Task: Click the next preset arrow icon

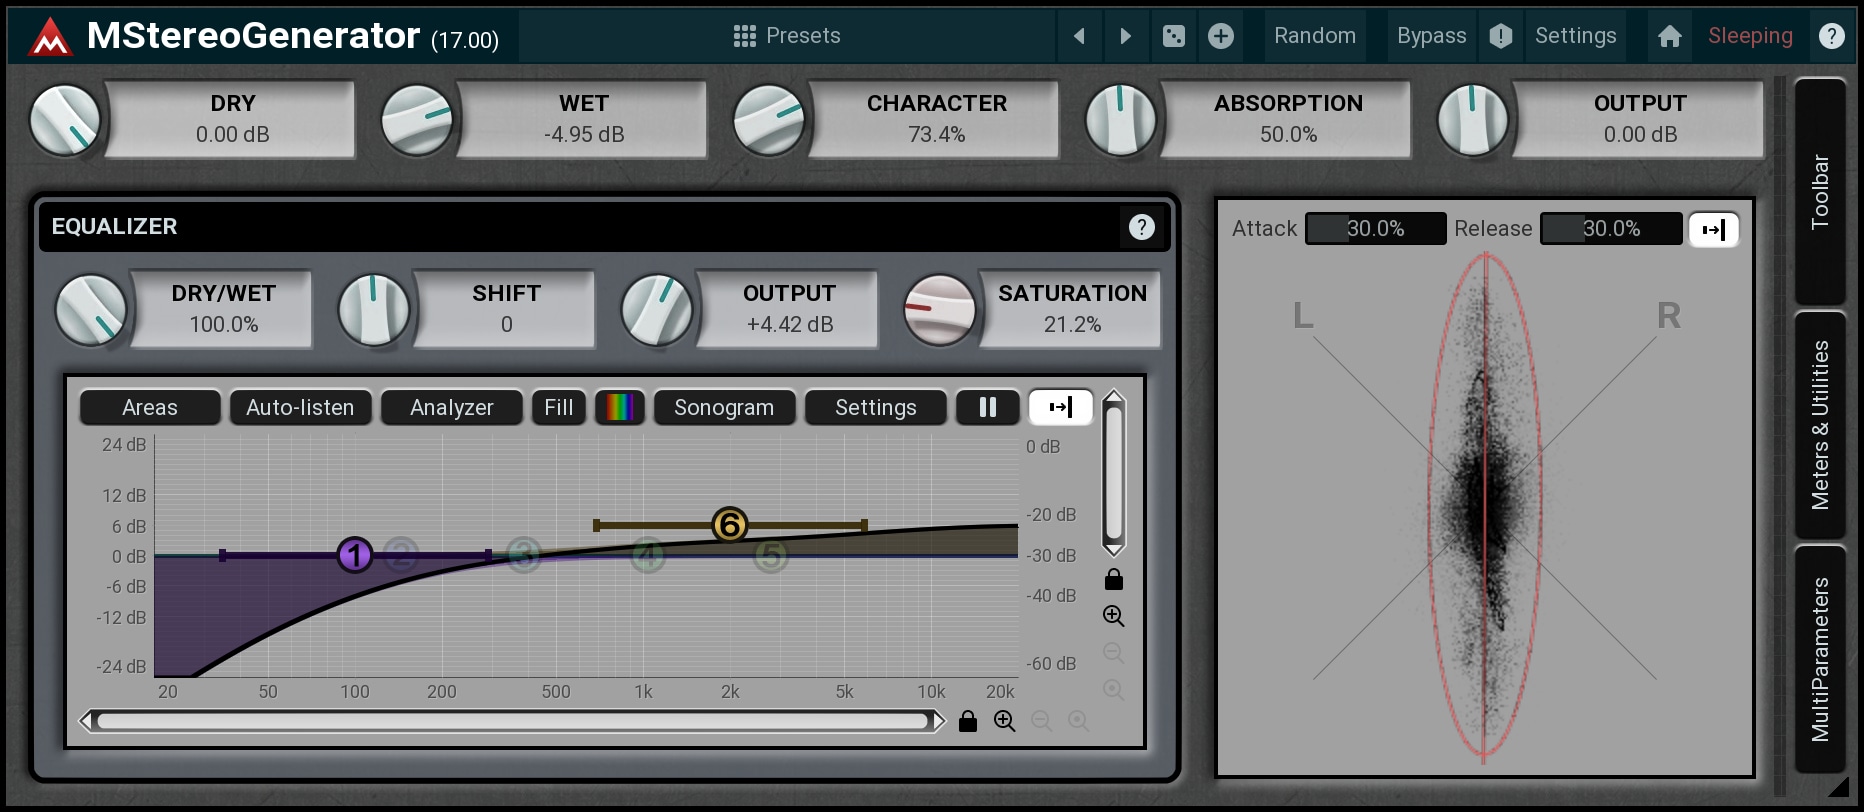Action: [1126, 36]
